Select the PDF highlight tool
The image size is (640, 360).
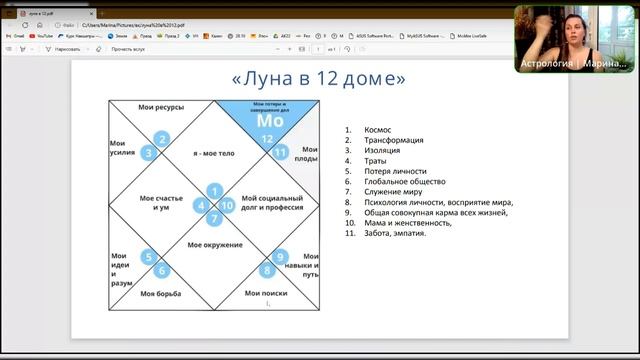click(23, 49)
